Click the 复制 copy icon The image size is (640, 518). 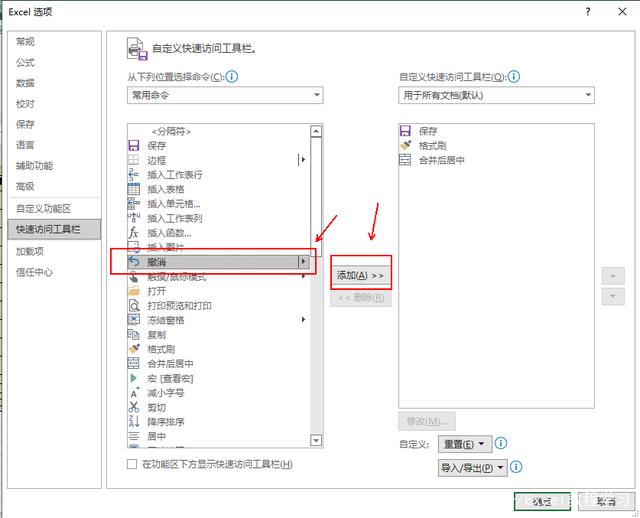[133, 334]
